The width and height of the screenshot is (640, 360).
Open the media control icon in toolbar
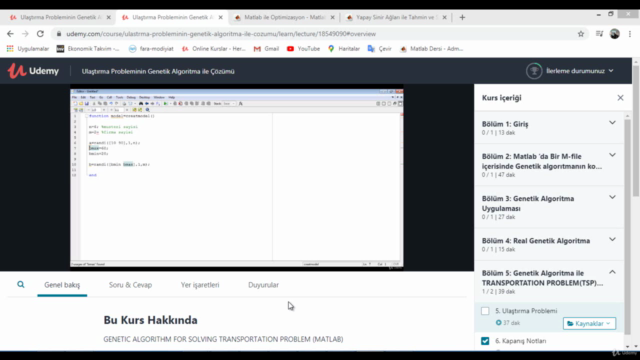(599, 34)
